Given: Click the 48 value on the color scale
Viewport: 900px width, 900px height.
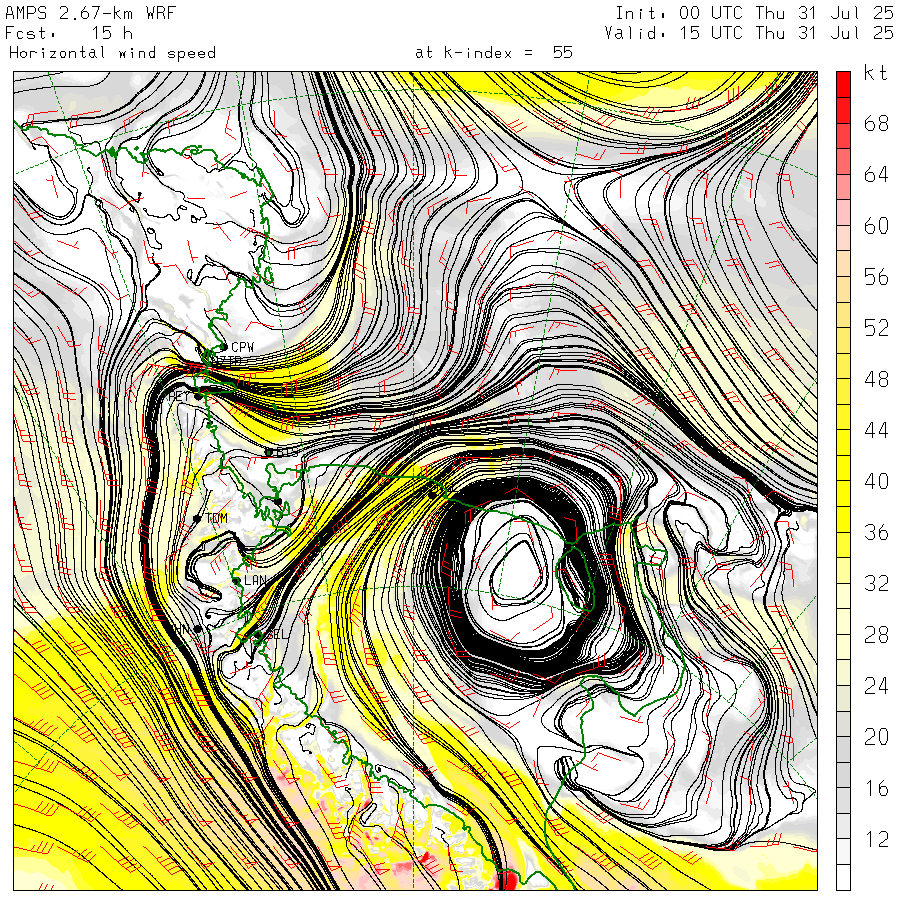Looking at the screenshot, I should pyautogui.click(x=876, y=379).
